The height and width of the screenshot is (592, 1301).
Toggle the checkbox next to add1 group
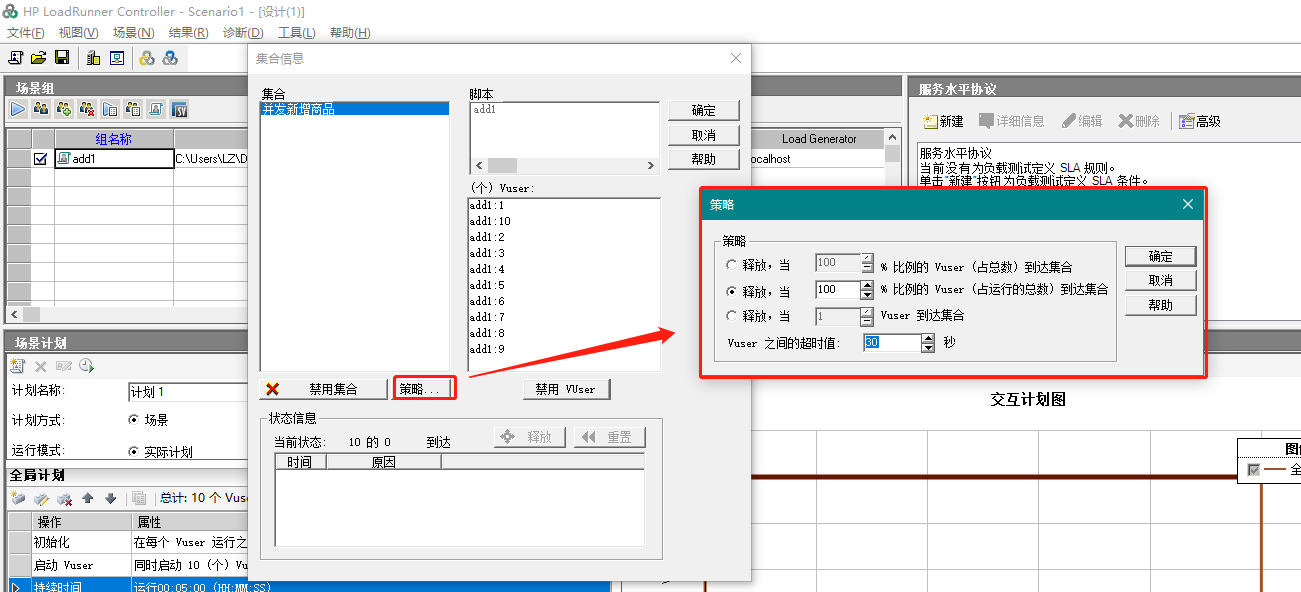40,157
